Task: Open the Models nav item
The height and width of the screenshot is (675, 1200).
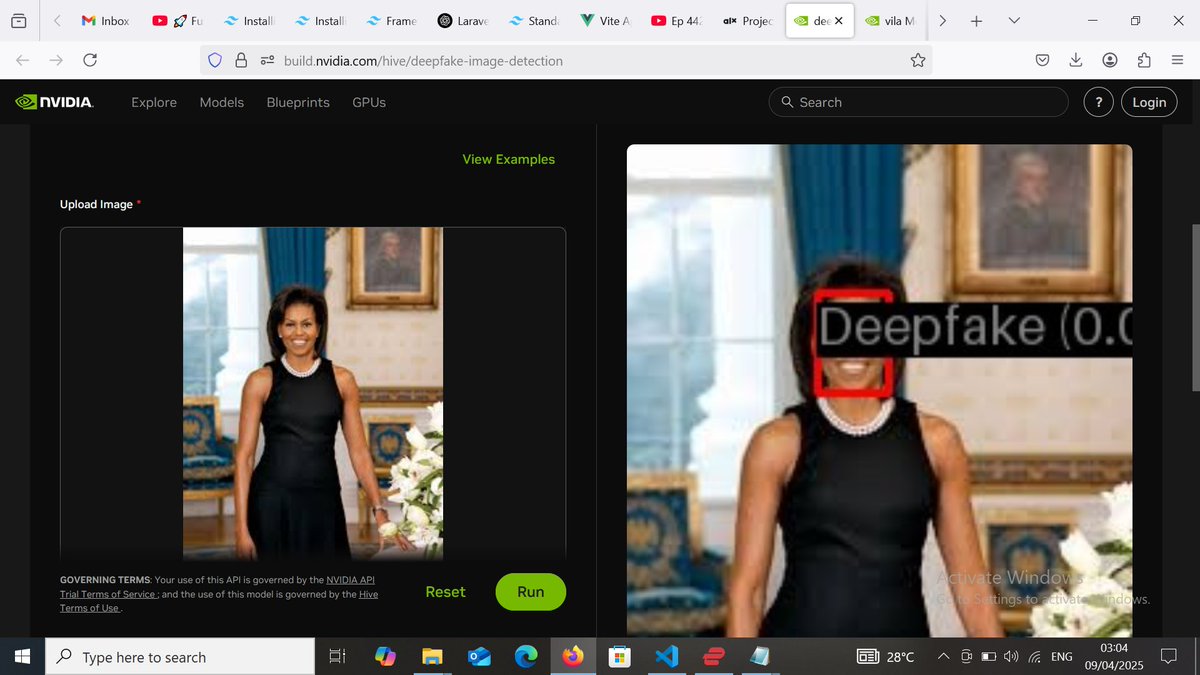Action: (222, 102)
